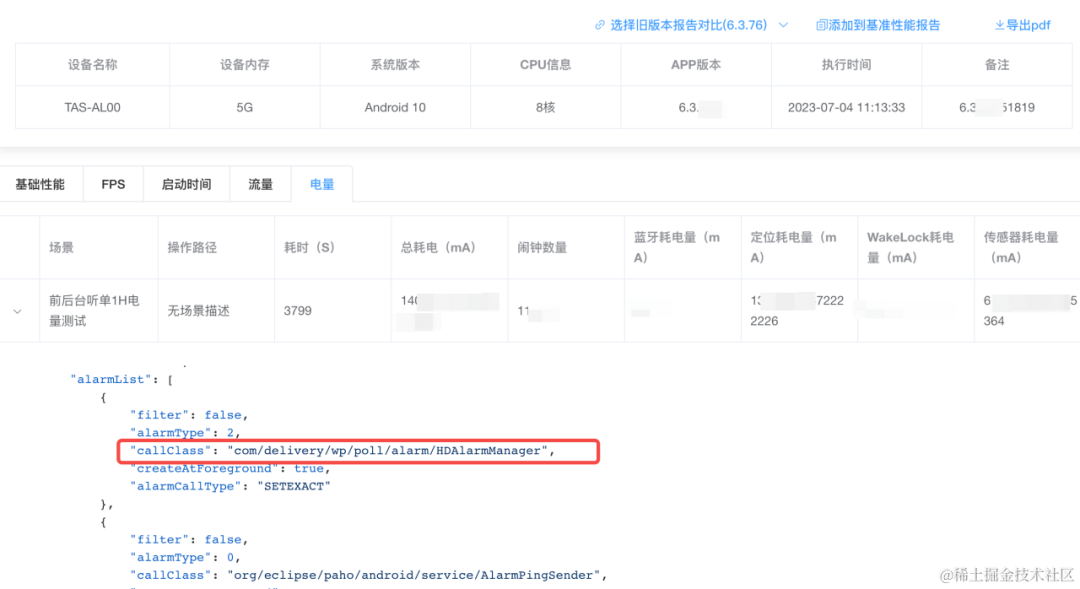The width and height of the screenshot is (1080, 589).
Task: Click the CPU信息 column header
Action: click(x=546, y=65)
